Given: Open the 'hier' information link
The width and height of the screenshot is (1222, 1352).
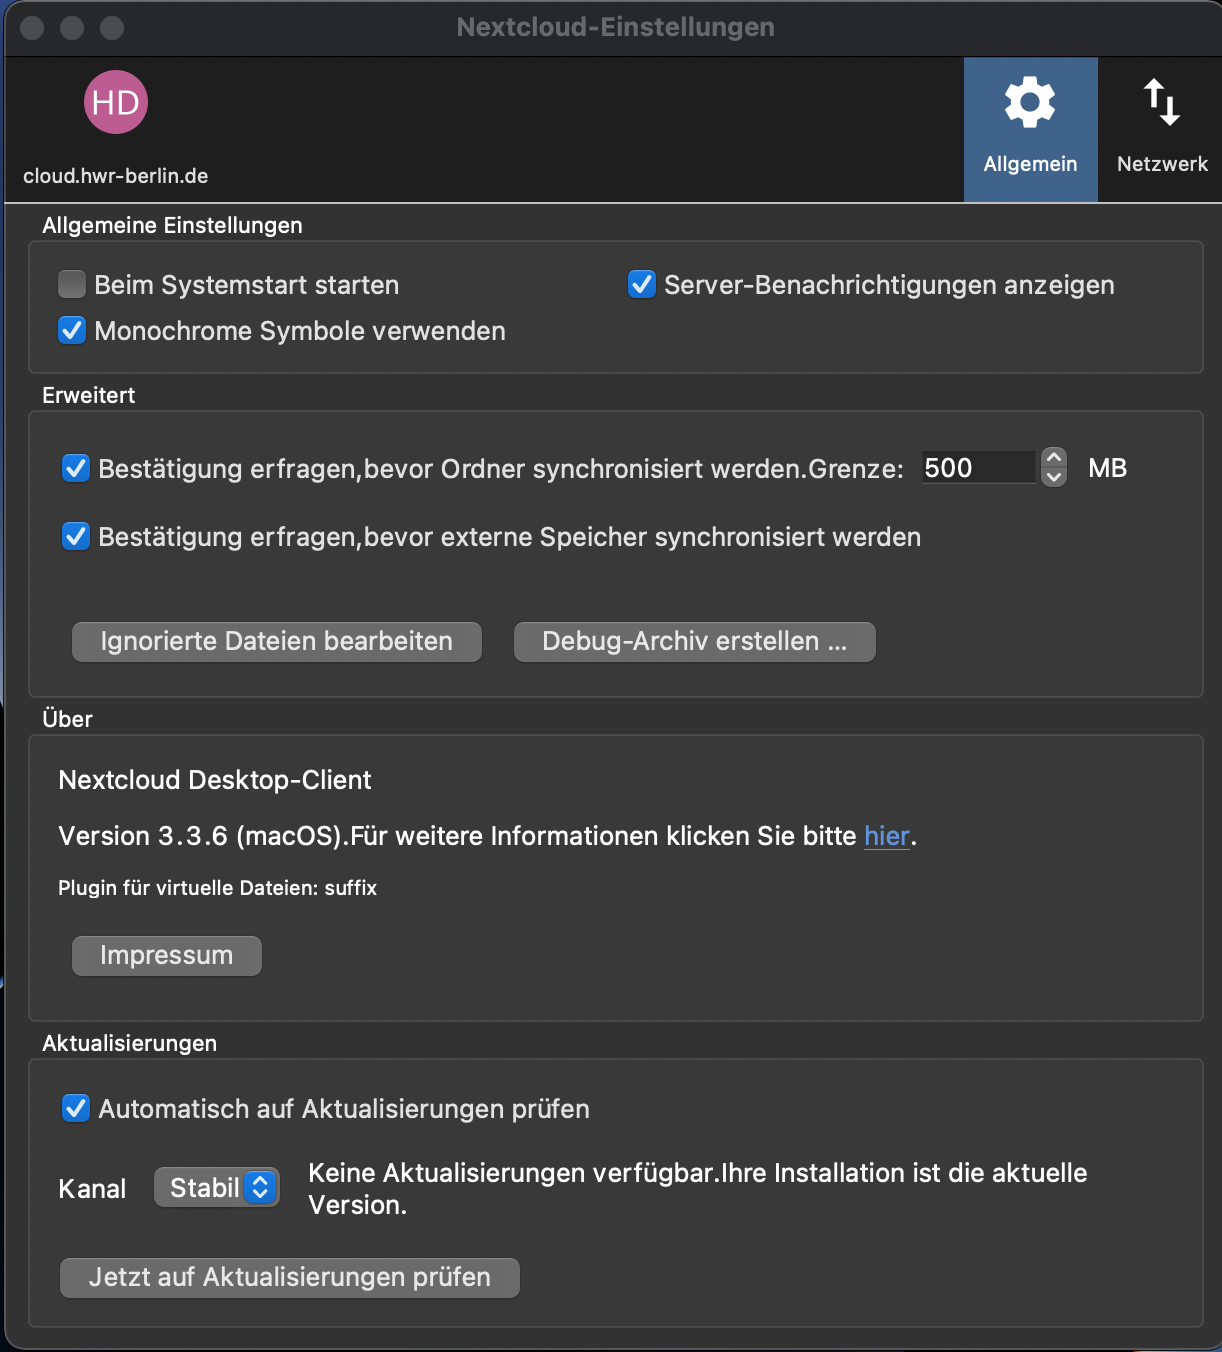Looking at the screenshot, I should (887, 836).
